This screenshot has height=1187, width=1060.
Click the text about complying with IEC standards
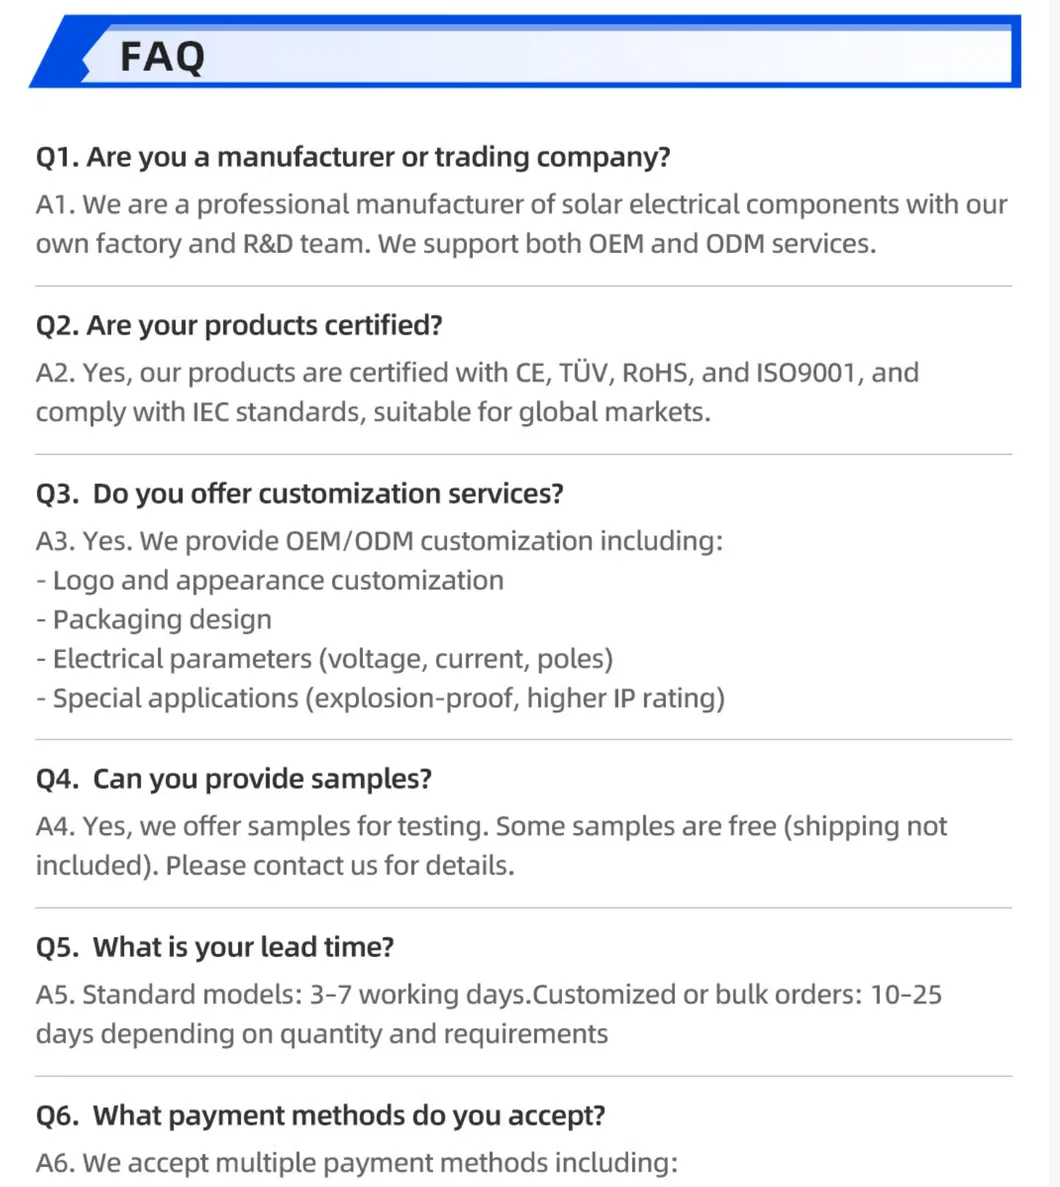372,412
